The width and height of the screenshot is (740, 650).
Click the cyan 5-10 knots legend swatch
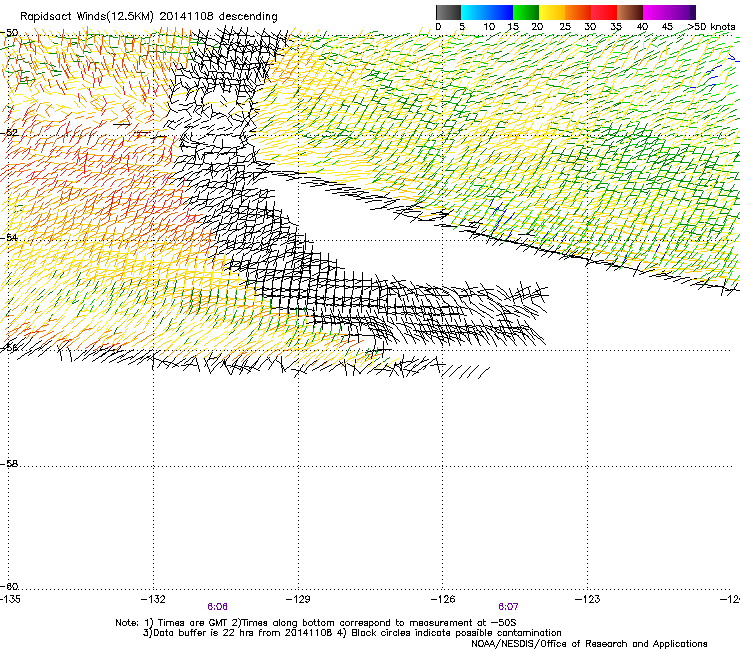pyautogui.click(x=474, y=12)
